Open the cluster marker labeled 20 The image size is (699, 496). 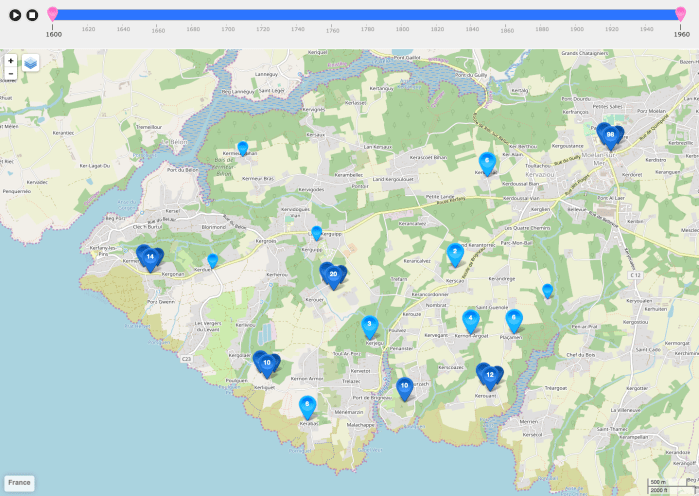click(x=333, y=276)
